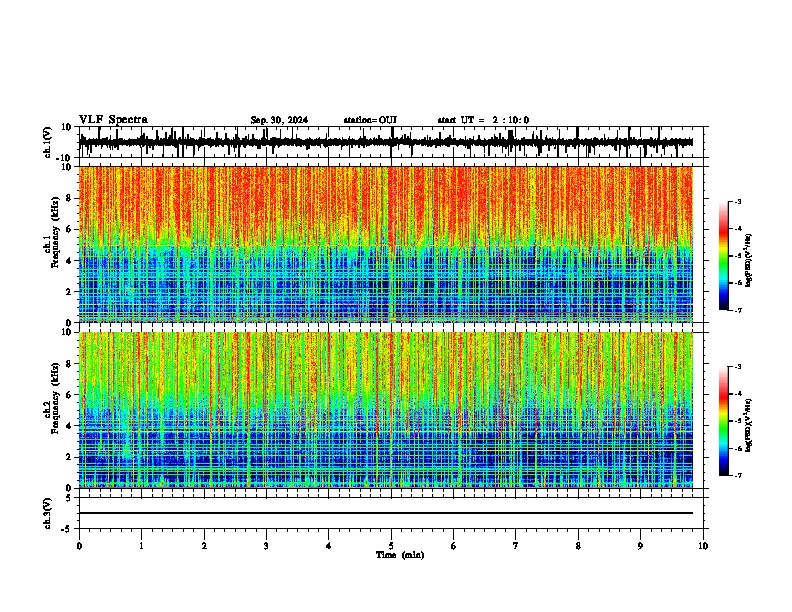Click the ch.1 voltage waveform trace

pos(386,142)
